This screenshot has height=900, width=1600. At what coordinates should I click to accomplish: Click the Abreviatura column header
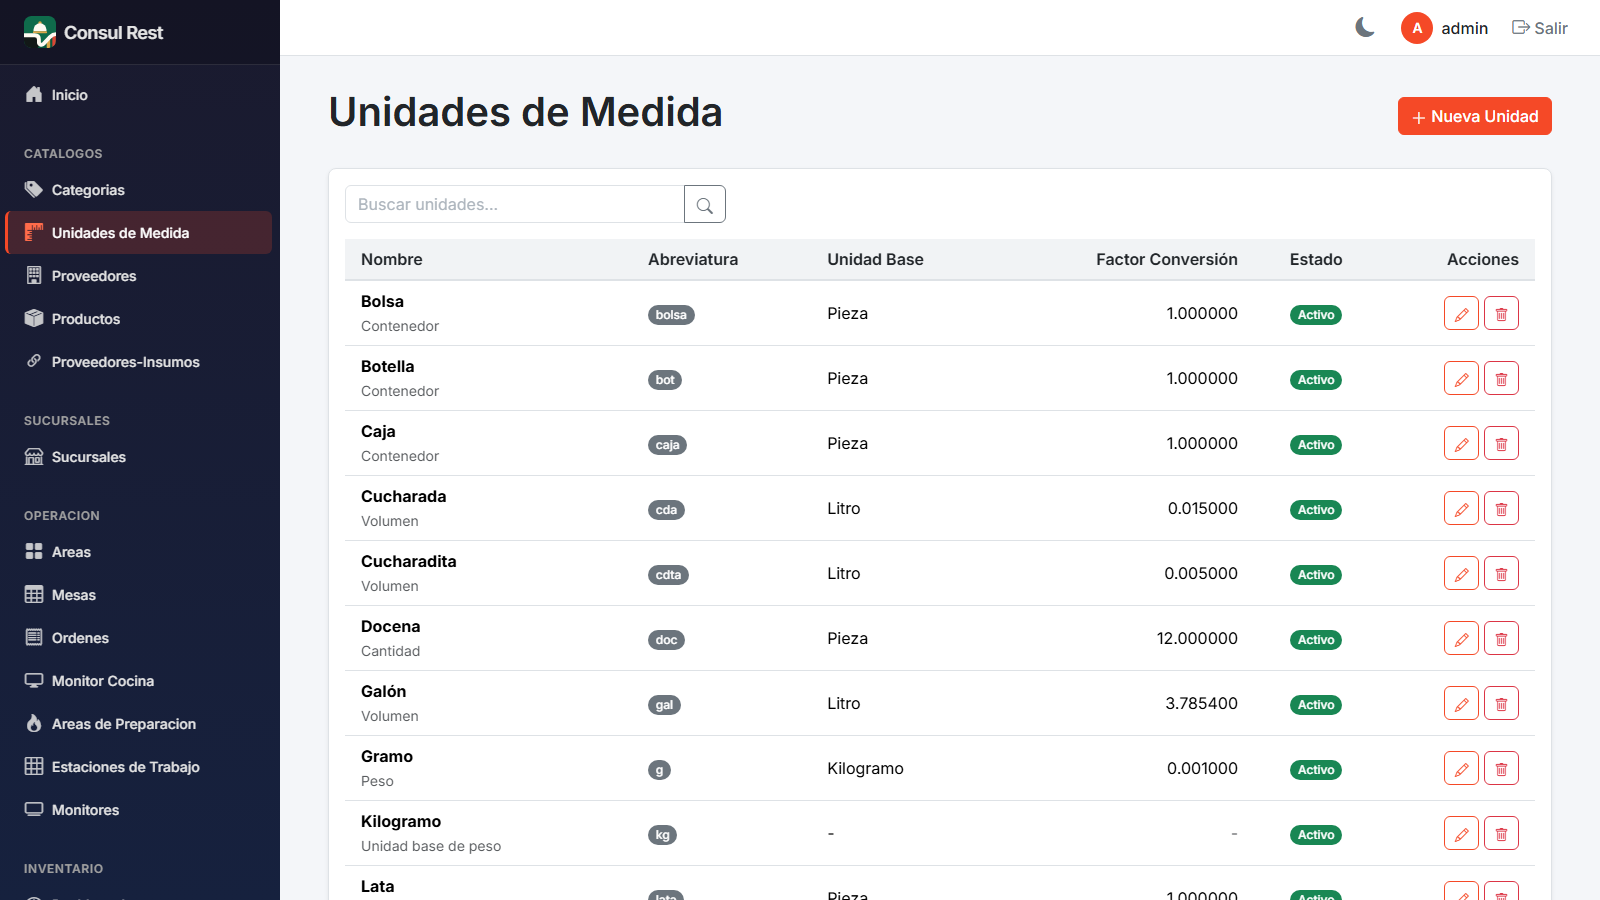[693, 260]
